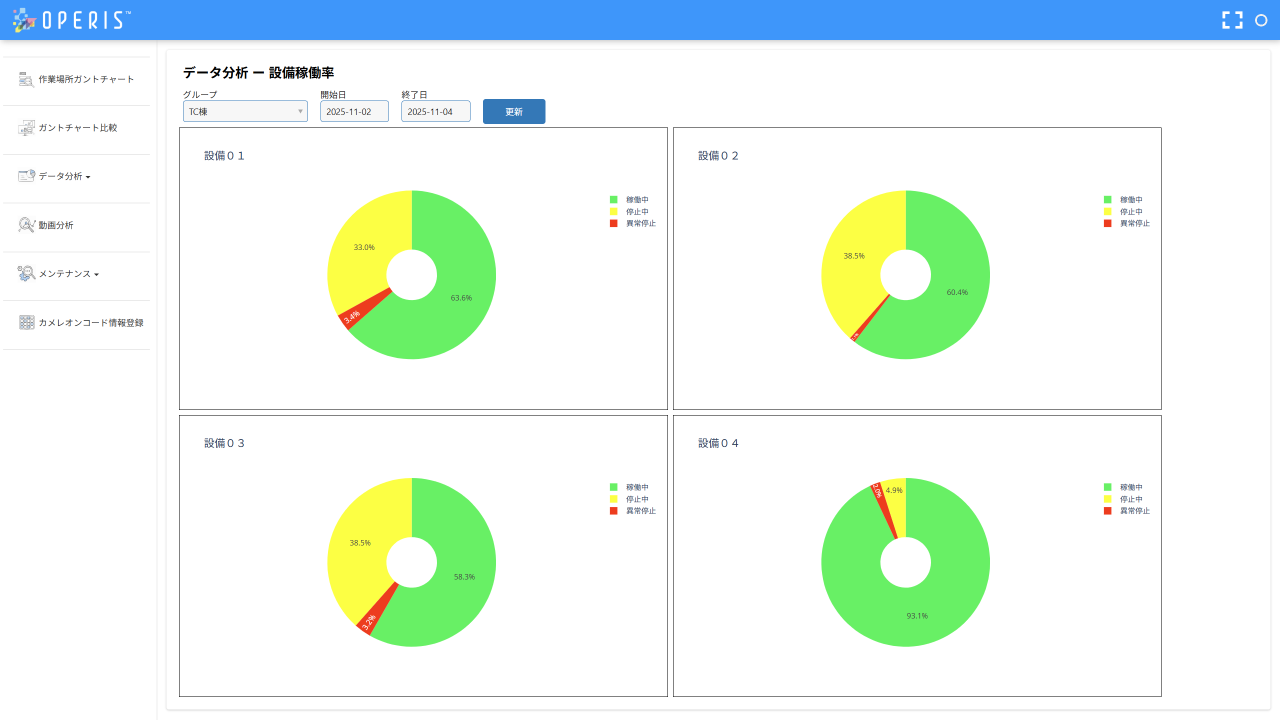
Task: Toggle fullscreen with the header bracket icon
Action: 1232,20
